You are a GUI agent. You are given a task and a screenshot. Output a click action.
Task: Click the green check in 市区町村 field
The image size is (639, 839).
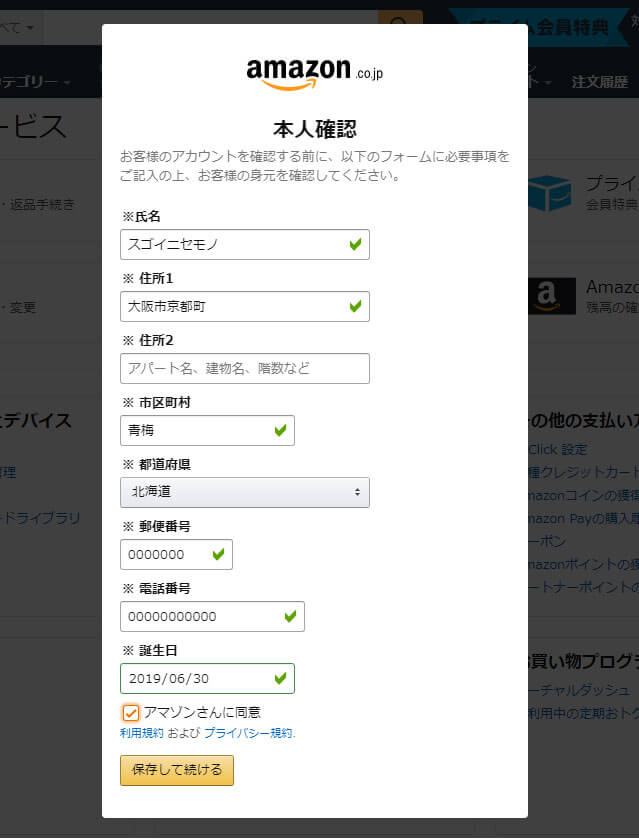[280, 430]
